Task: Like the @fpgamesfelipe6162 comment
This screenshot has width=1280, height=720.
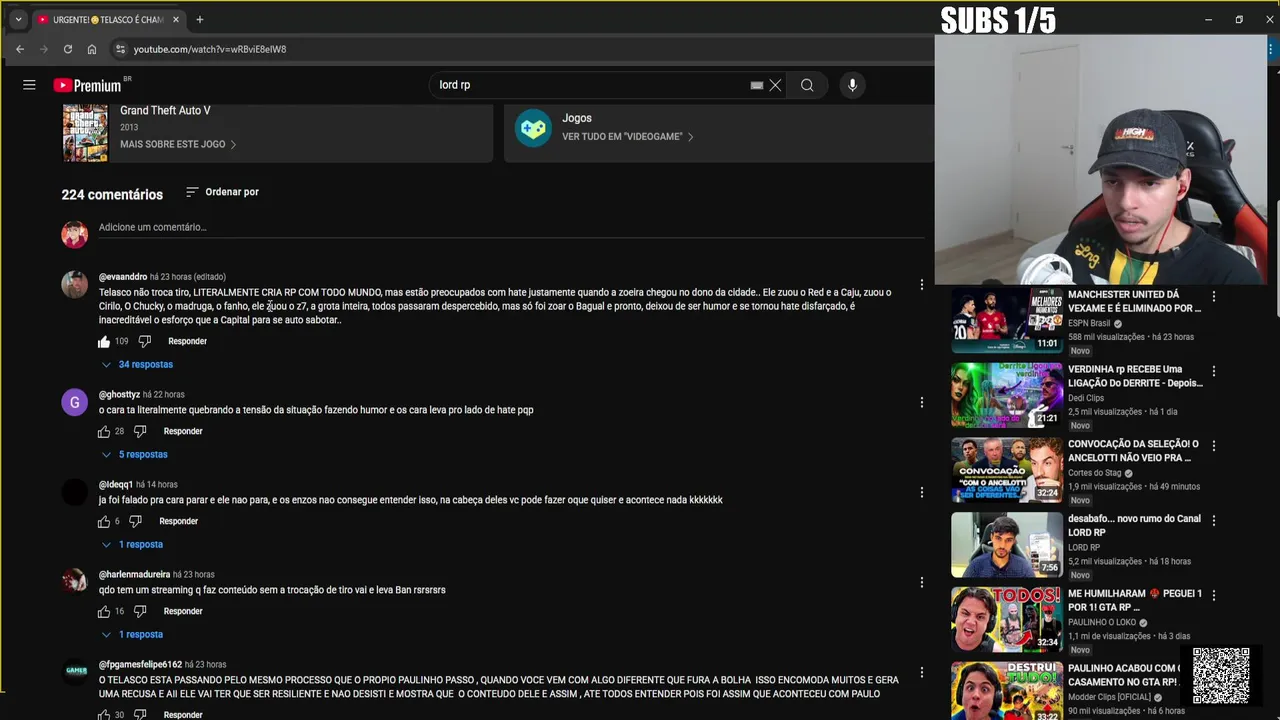Action: click(104, 714)
